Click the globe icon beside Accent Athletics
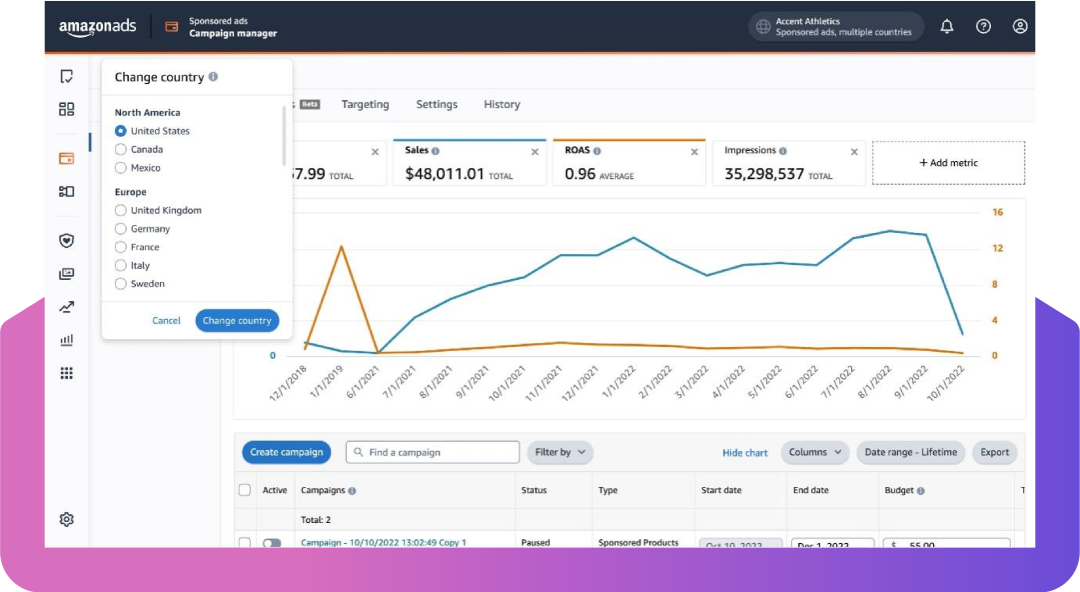The width and height of the screenshot is (1080, 592). point(763,26)
